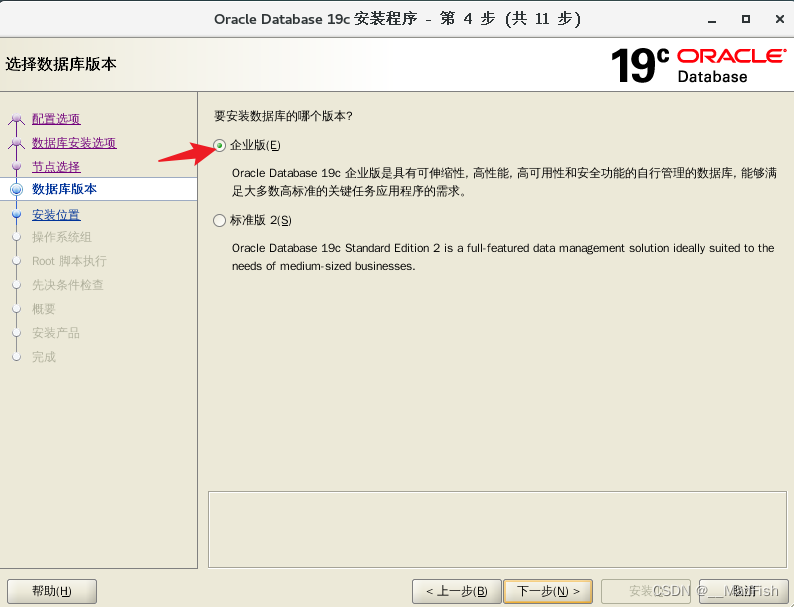Minimize the installer window
Image resolution: width=794 pixels, height=607 pixels.
[712, 20]
